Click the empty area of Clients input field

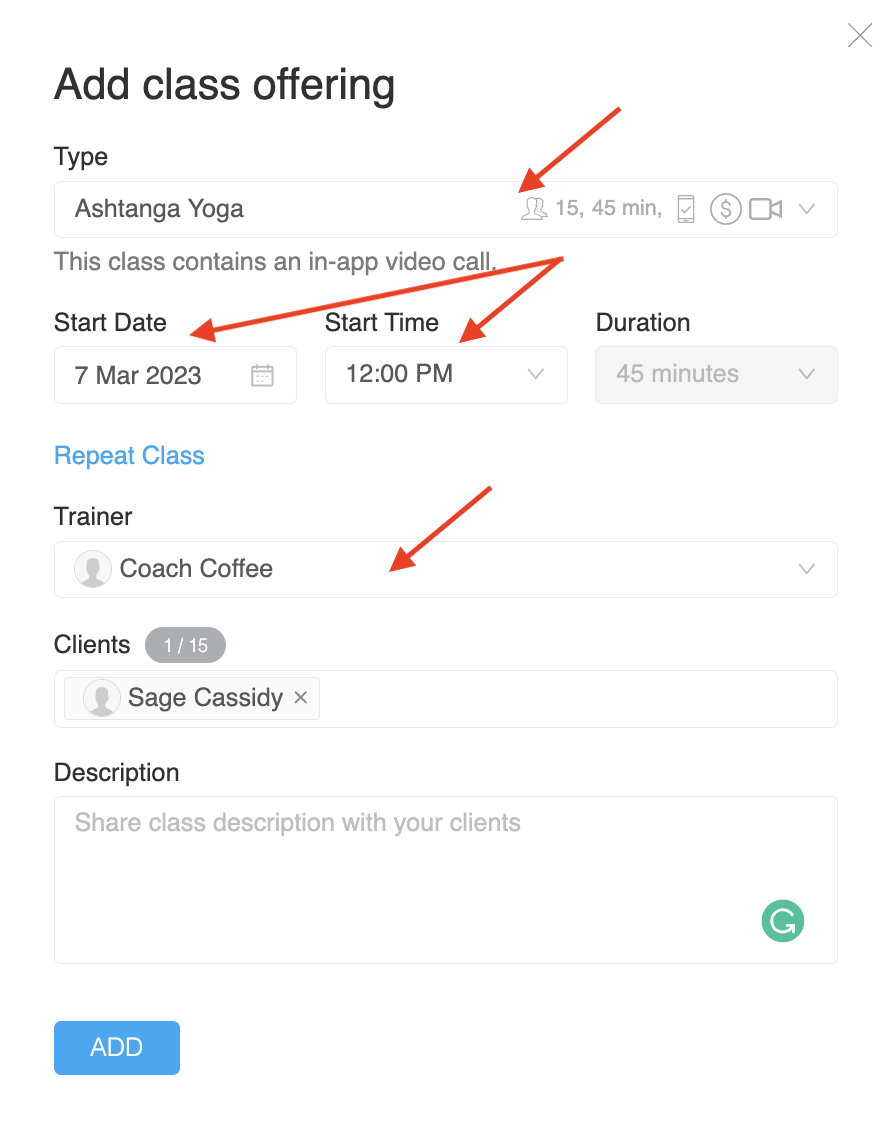tap(576, 699)
